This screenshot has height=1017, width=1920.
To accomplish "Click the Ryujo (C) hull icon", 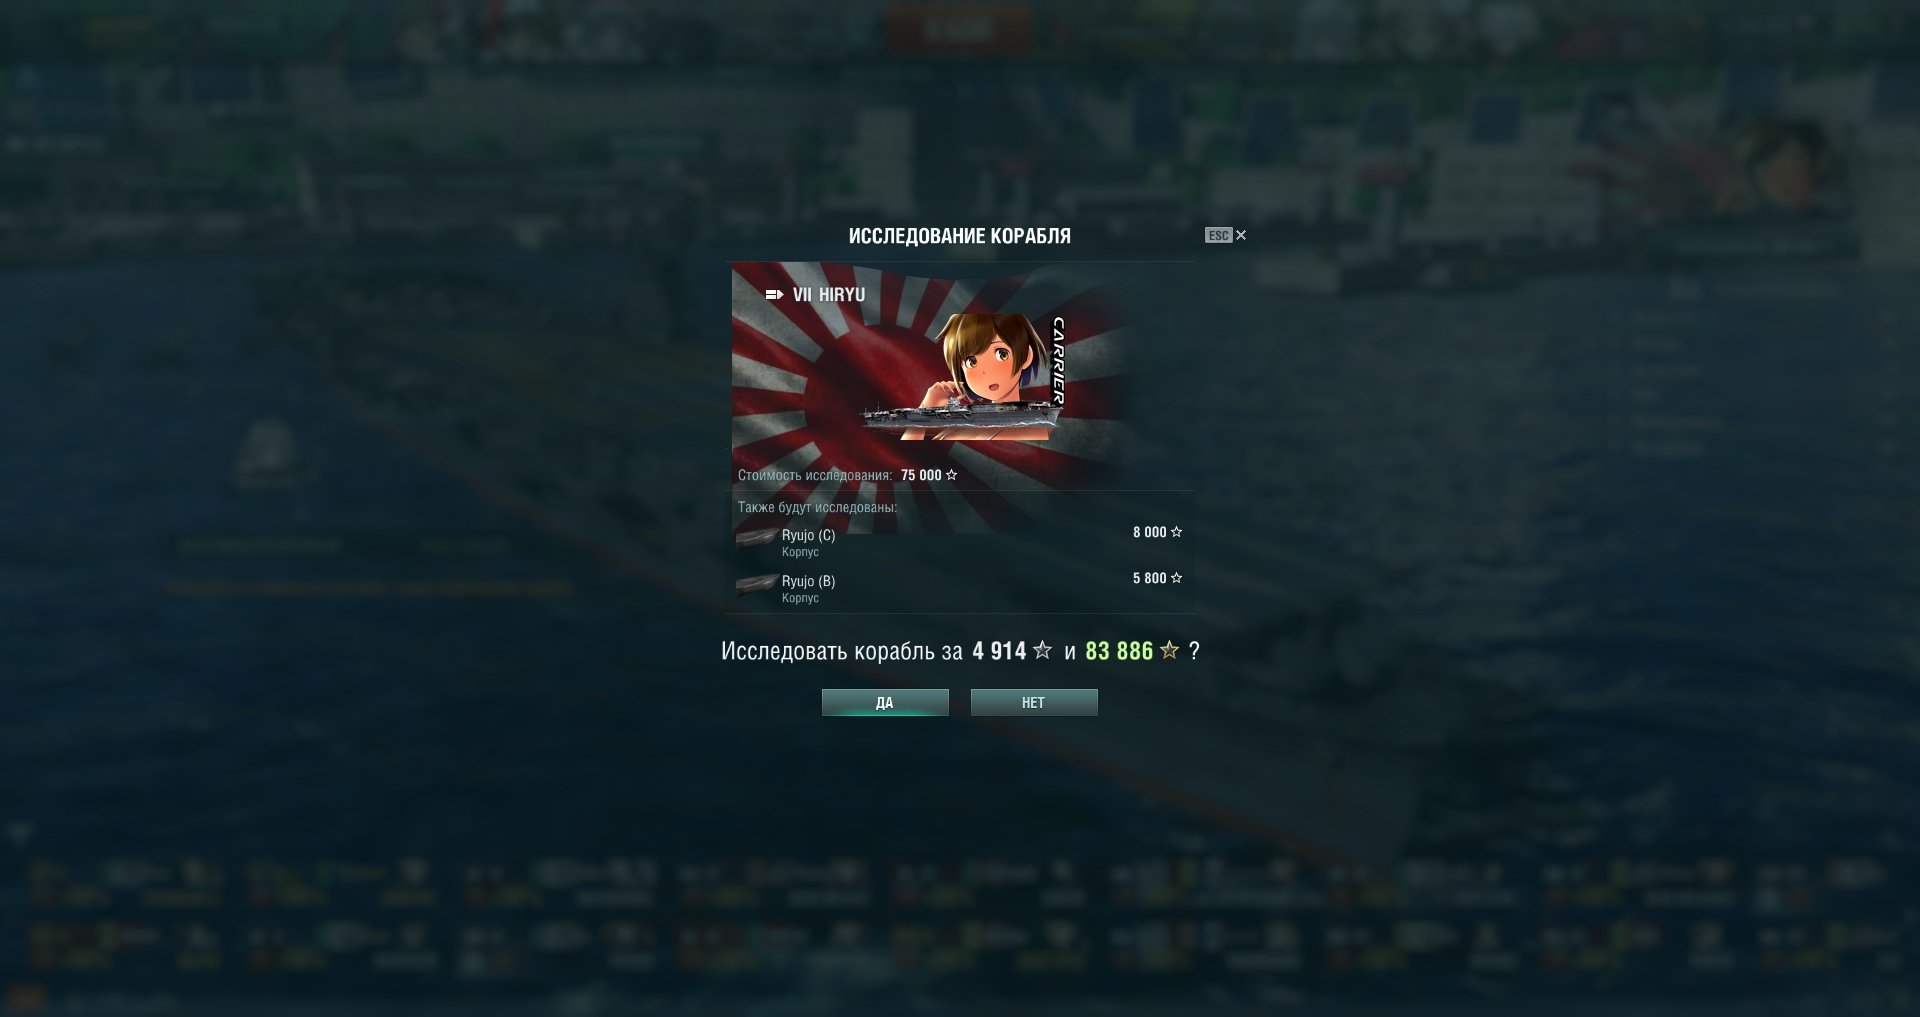I will click(757, 539).
